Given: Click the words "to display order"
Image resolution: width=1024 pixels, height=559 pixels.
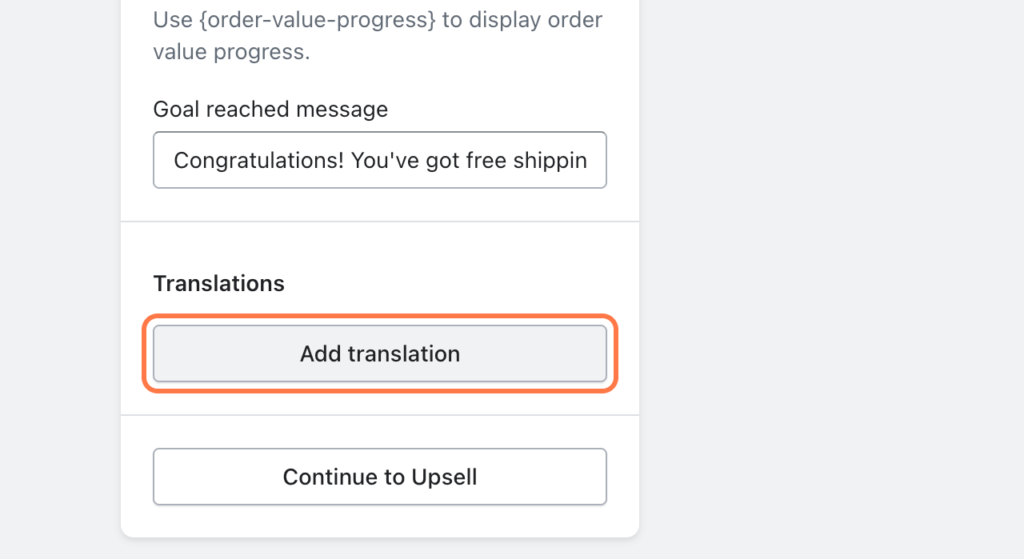Looking at the screenshot, I should tap(522, 20).
